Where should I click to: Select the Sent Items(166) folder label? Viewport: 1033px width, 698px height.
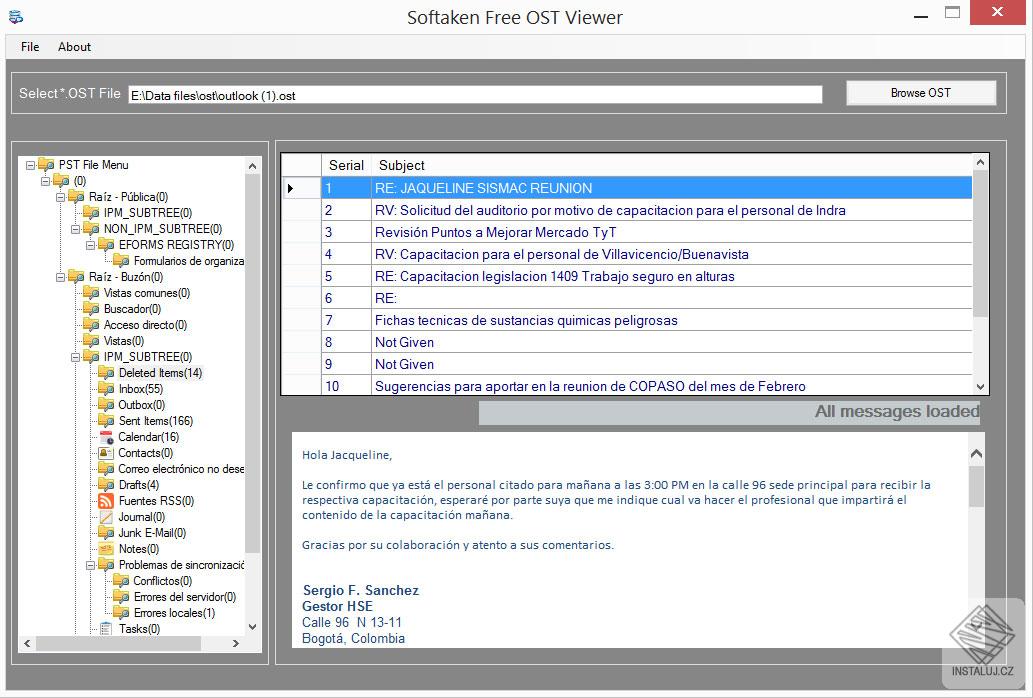click(155, 421)
